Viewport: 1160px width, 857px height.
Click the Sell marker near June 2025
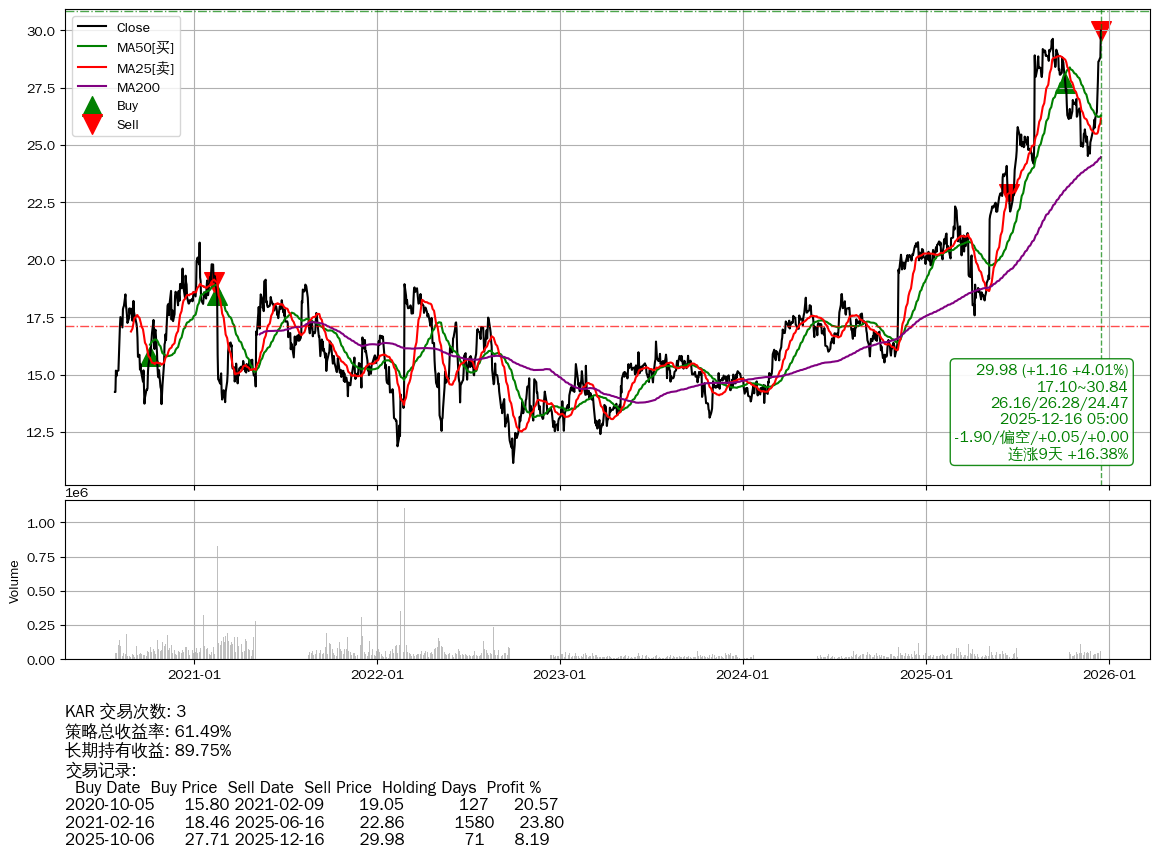(1009, 192)
